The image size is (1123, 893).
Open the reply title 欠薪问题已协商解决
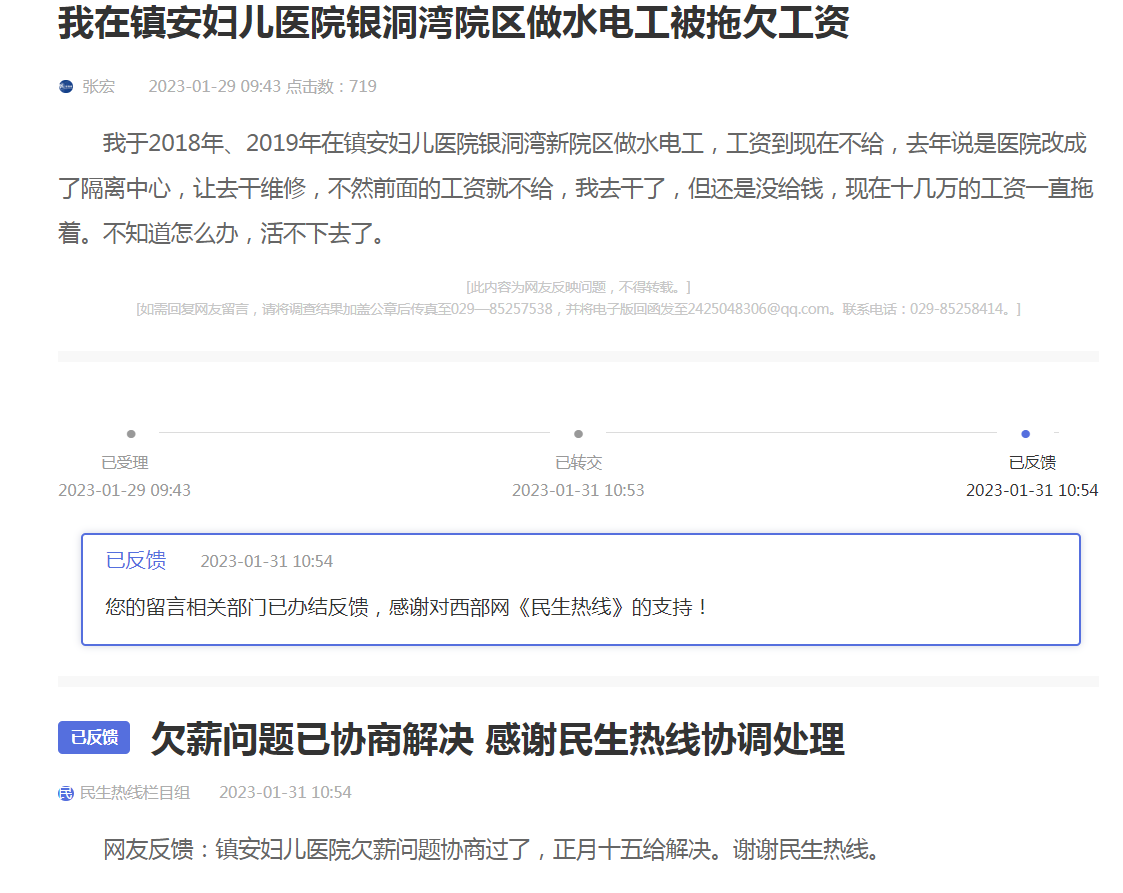coord(497,740)
